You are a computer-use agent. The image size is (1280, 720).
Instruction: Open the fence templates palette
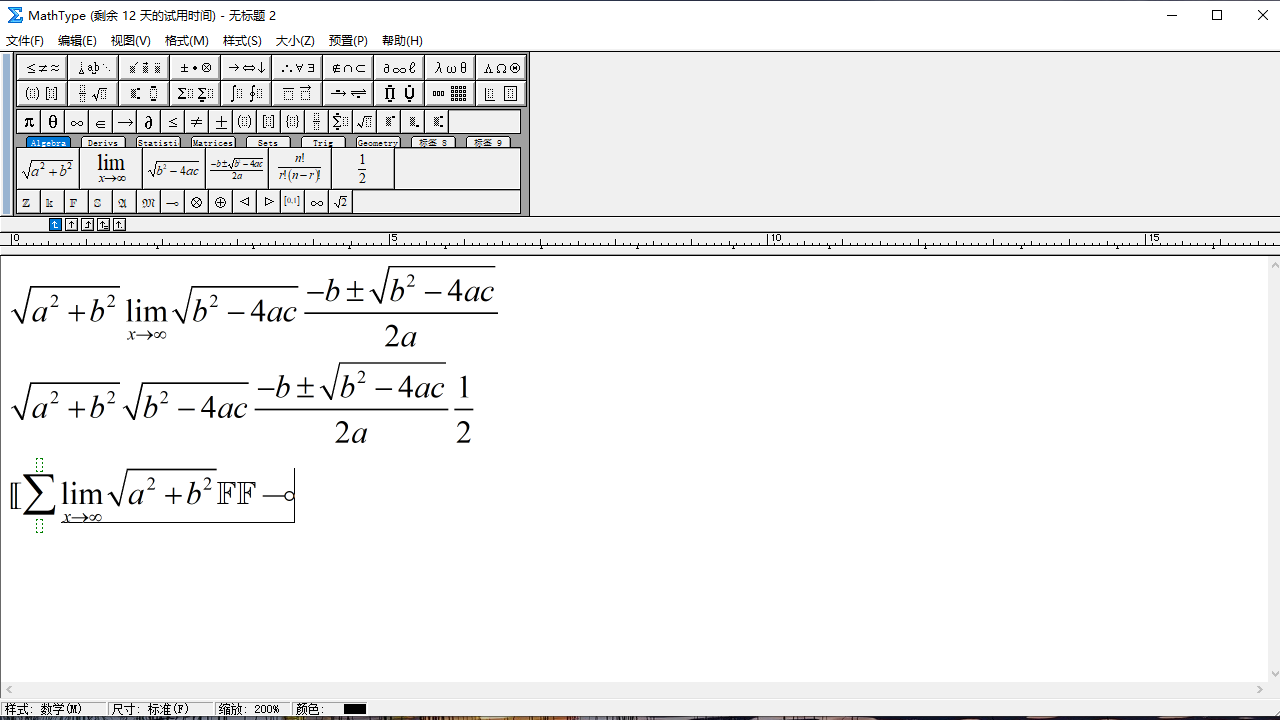pyautogui.click(x=42, y=94)
